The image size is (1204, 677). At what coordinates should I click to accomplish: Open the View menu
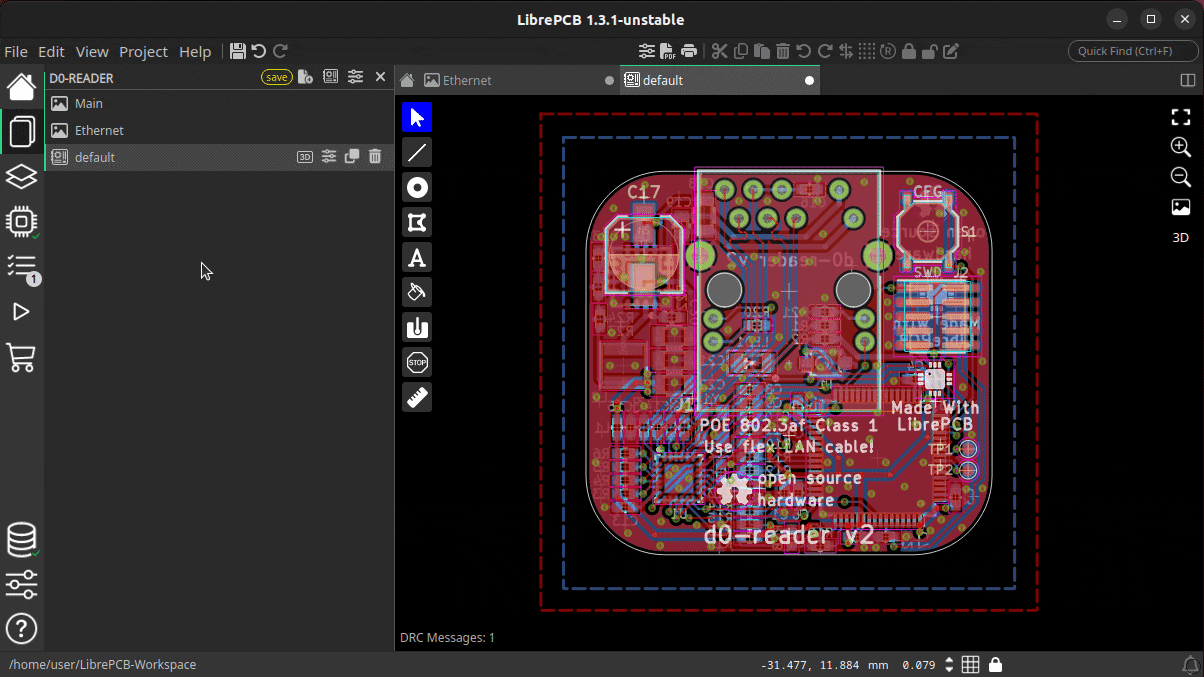tap(92, 52)
